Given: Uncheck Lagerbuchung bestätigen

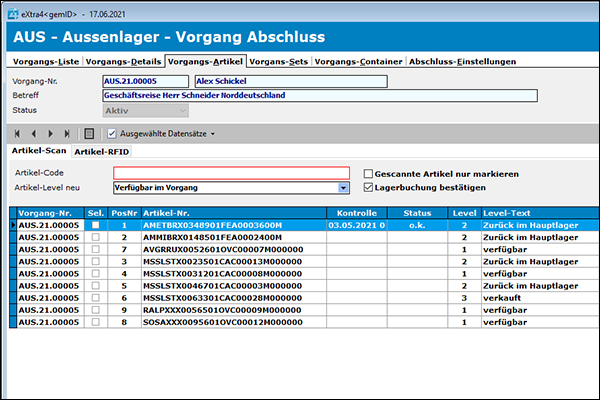Looking at the screenshot, I should click(369, 187).
